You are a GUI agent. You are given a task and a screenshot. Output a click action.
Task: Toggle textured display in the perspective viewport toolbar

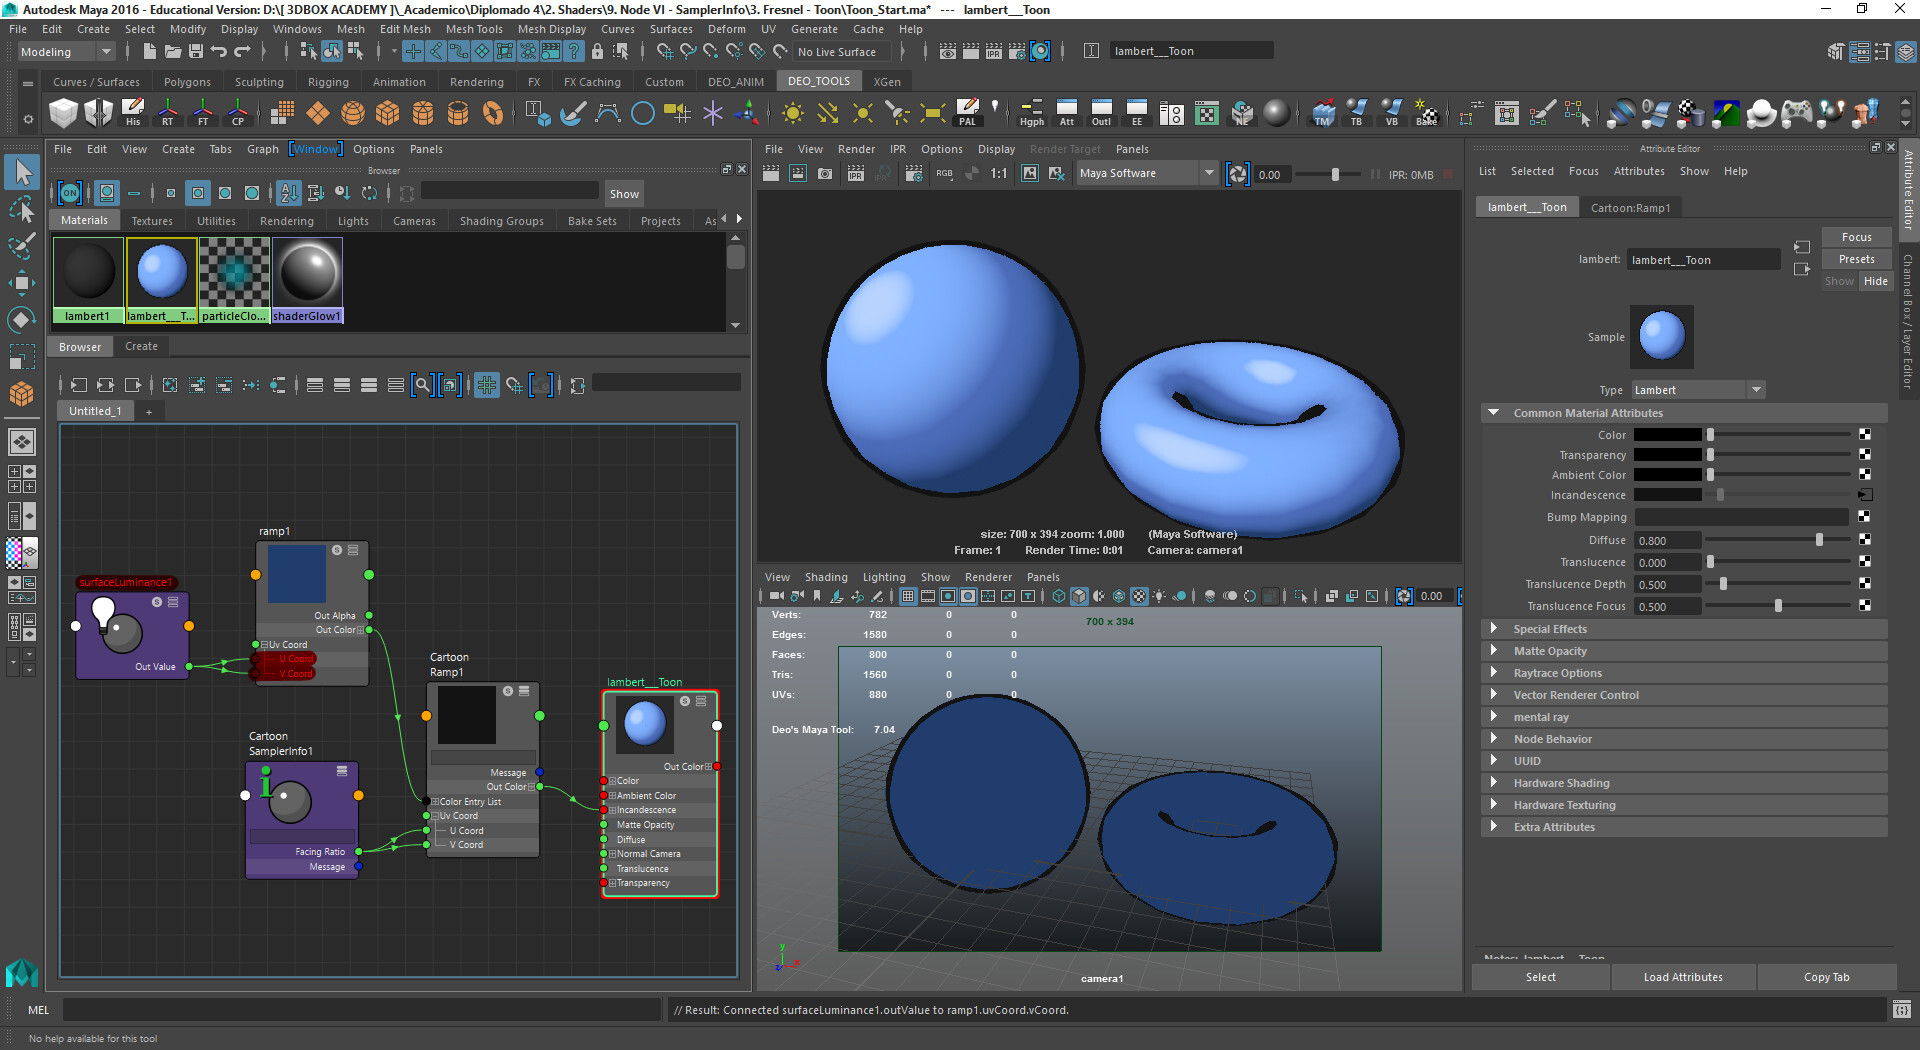pyautogui.click(x=1138, y=596)
